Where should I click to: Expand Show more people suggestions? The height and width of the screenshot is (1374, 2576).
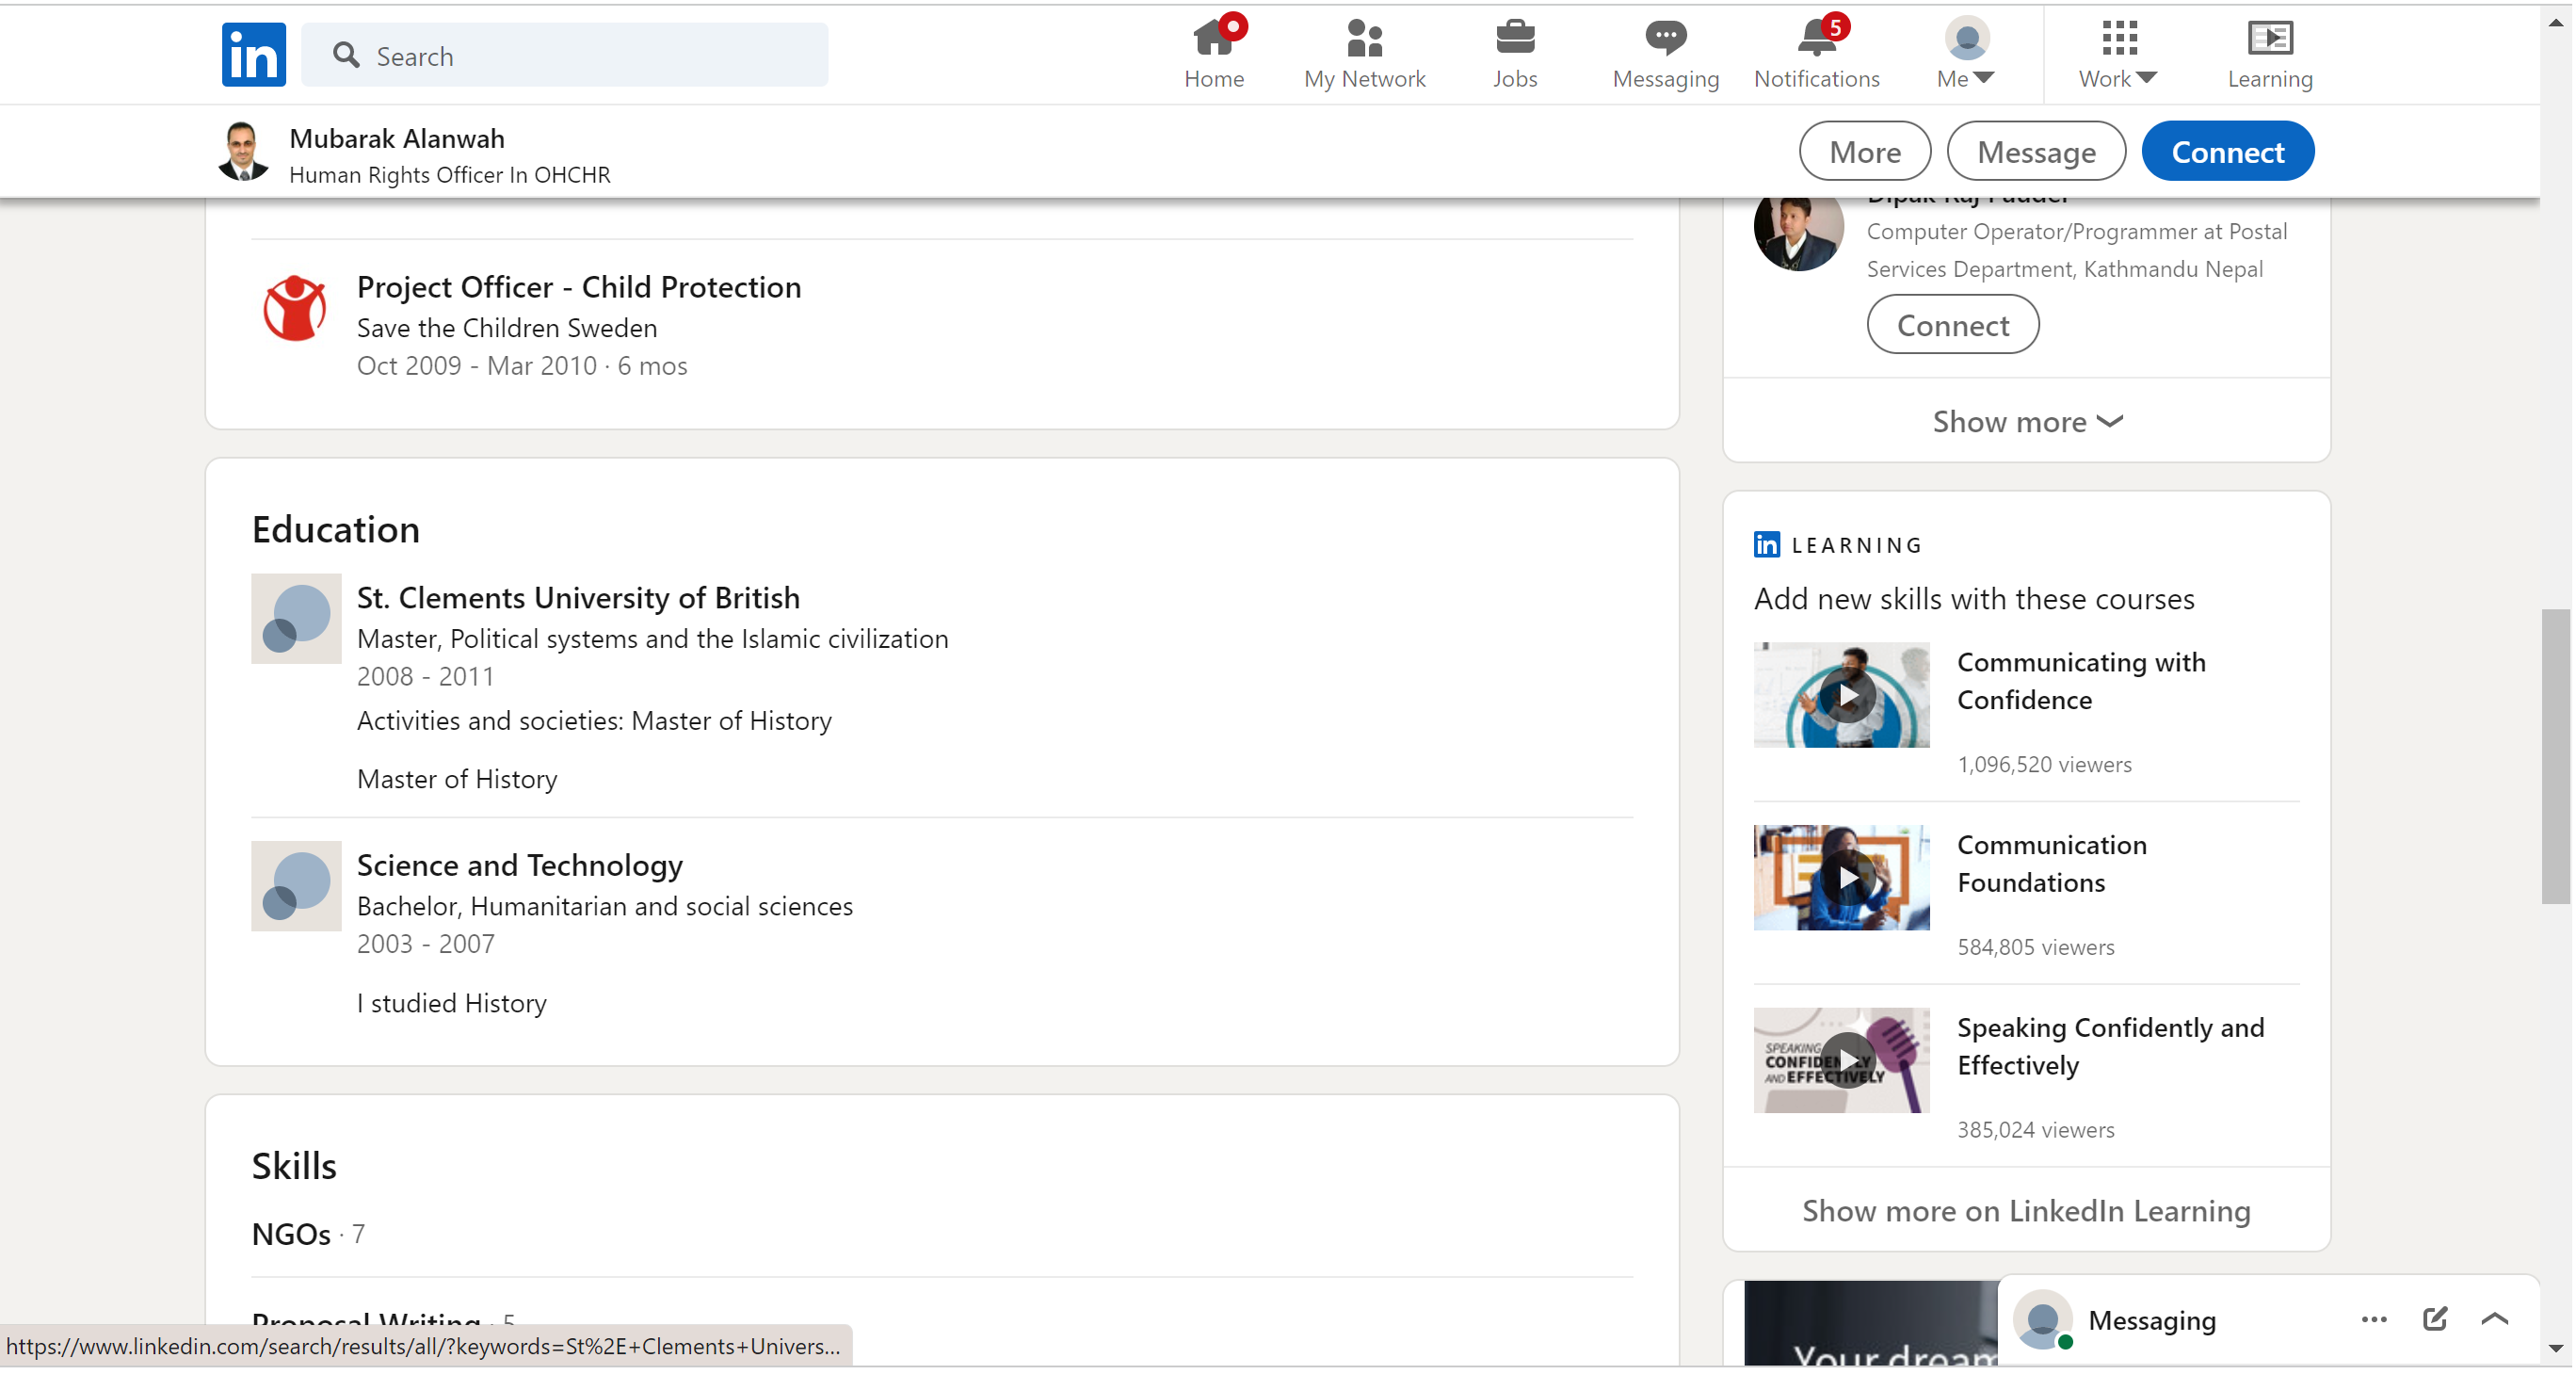point(2026,421)
